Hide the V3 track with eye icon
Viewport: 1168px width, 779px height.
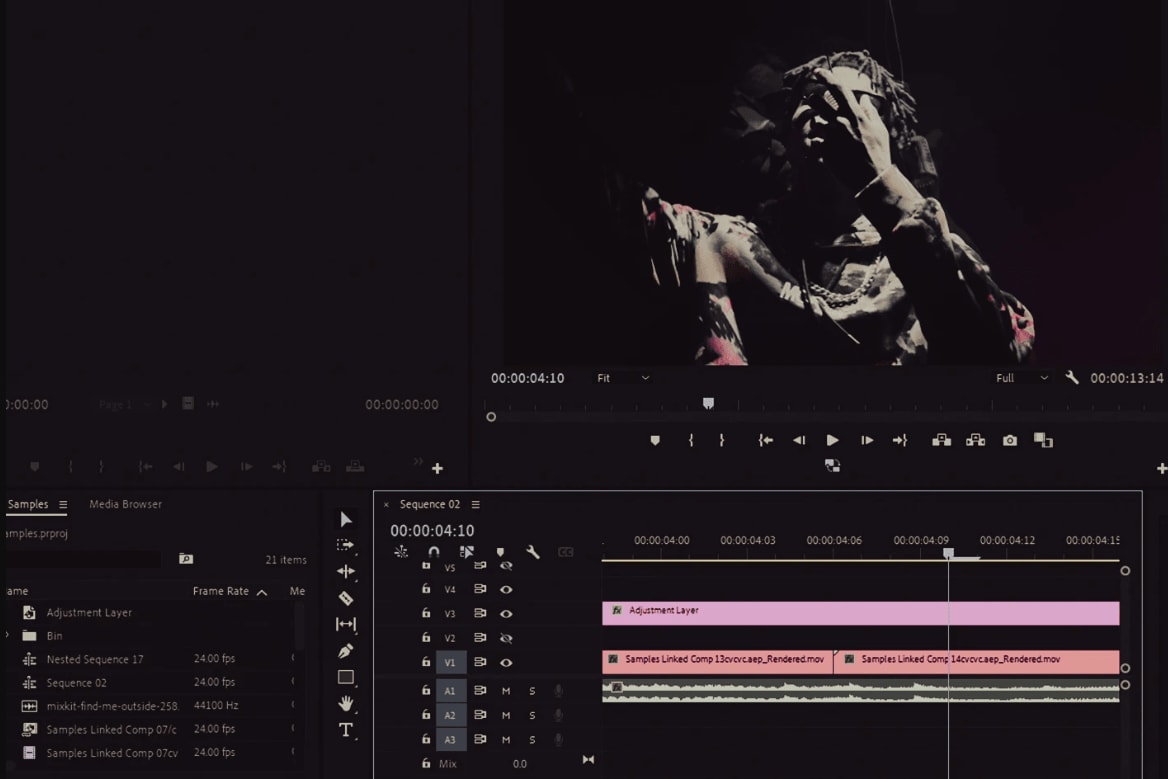point(506,614)
